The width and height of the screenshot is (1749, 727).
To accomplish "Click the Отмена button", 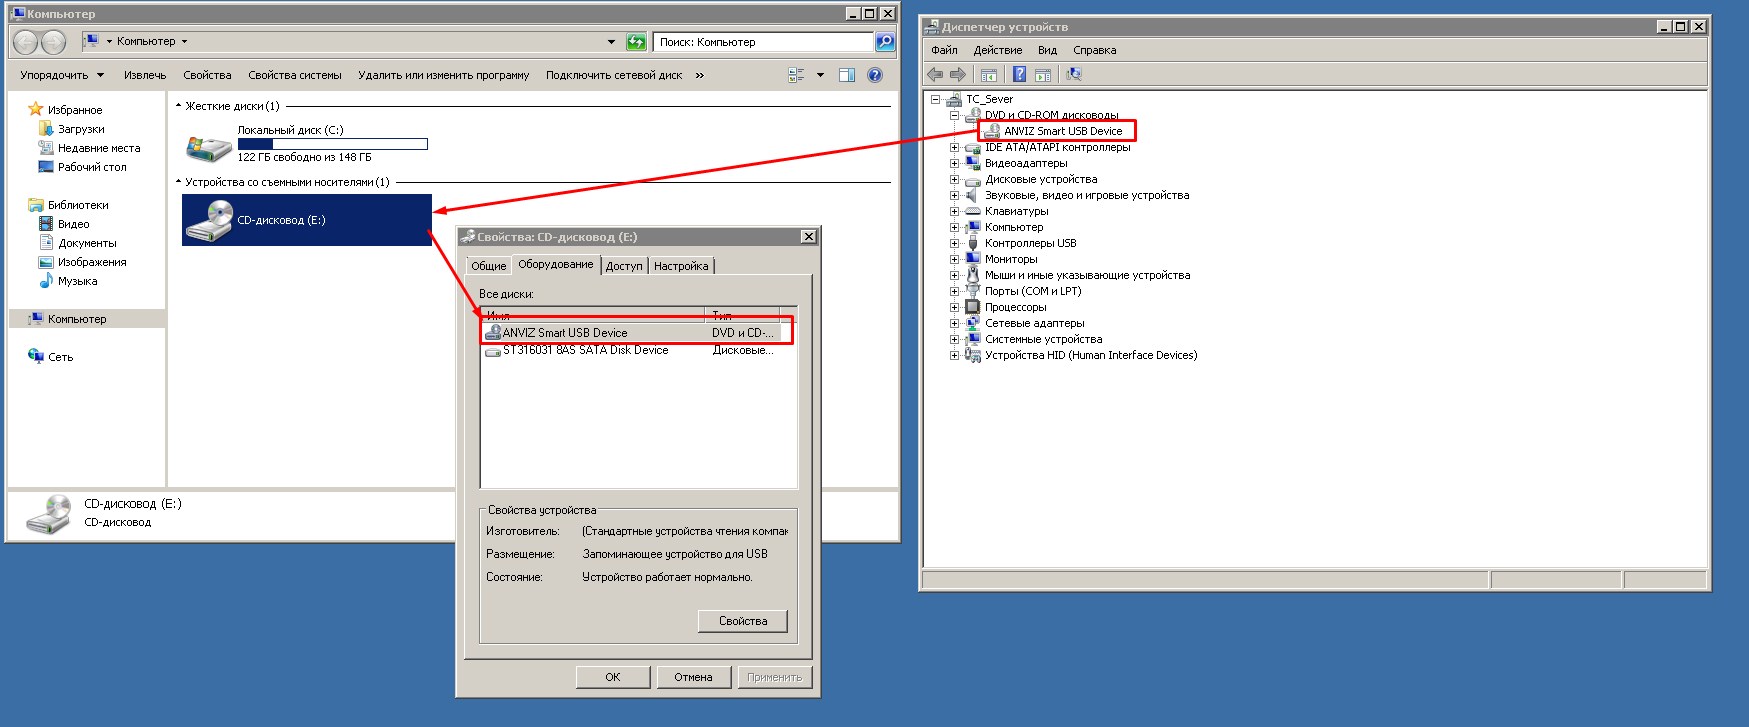I will point(693,677).
